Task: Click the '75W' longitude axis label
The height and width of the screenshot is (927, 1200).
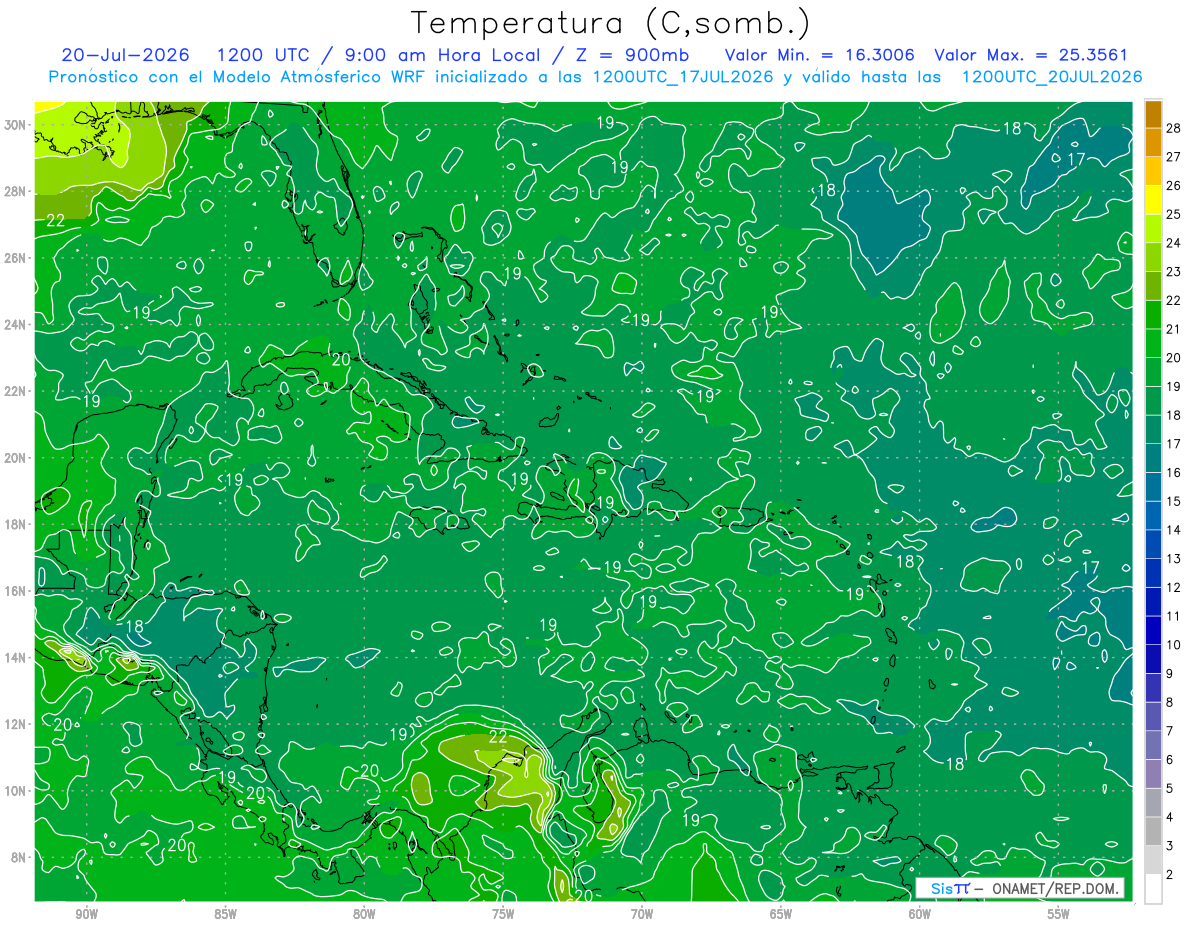Action: (503, 914)
